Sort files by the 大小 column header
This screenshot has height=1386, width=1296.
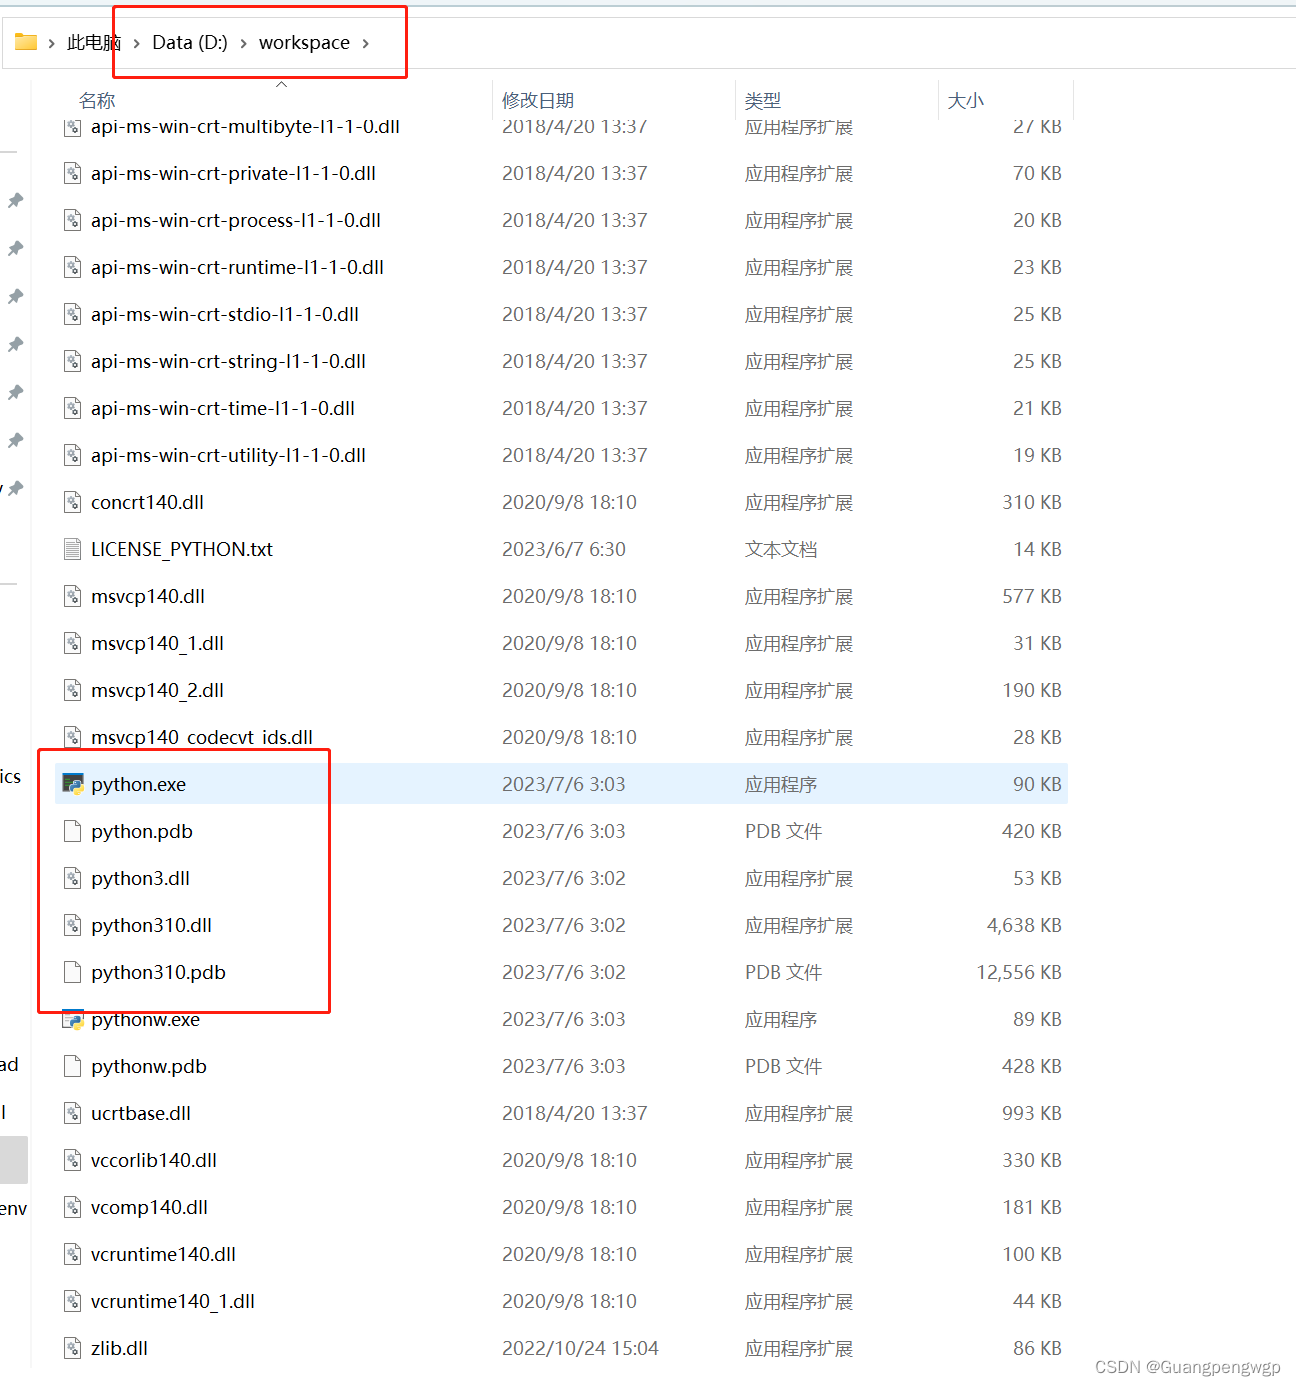[x=965, y=100]
